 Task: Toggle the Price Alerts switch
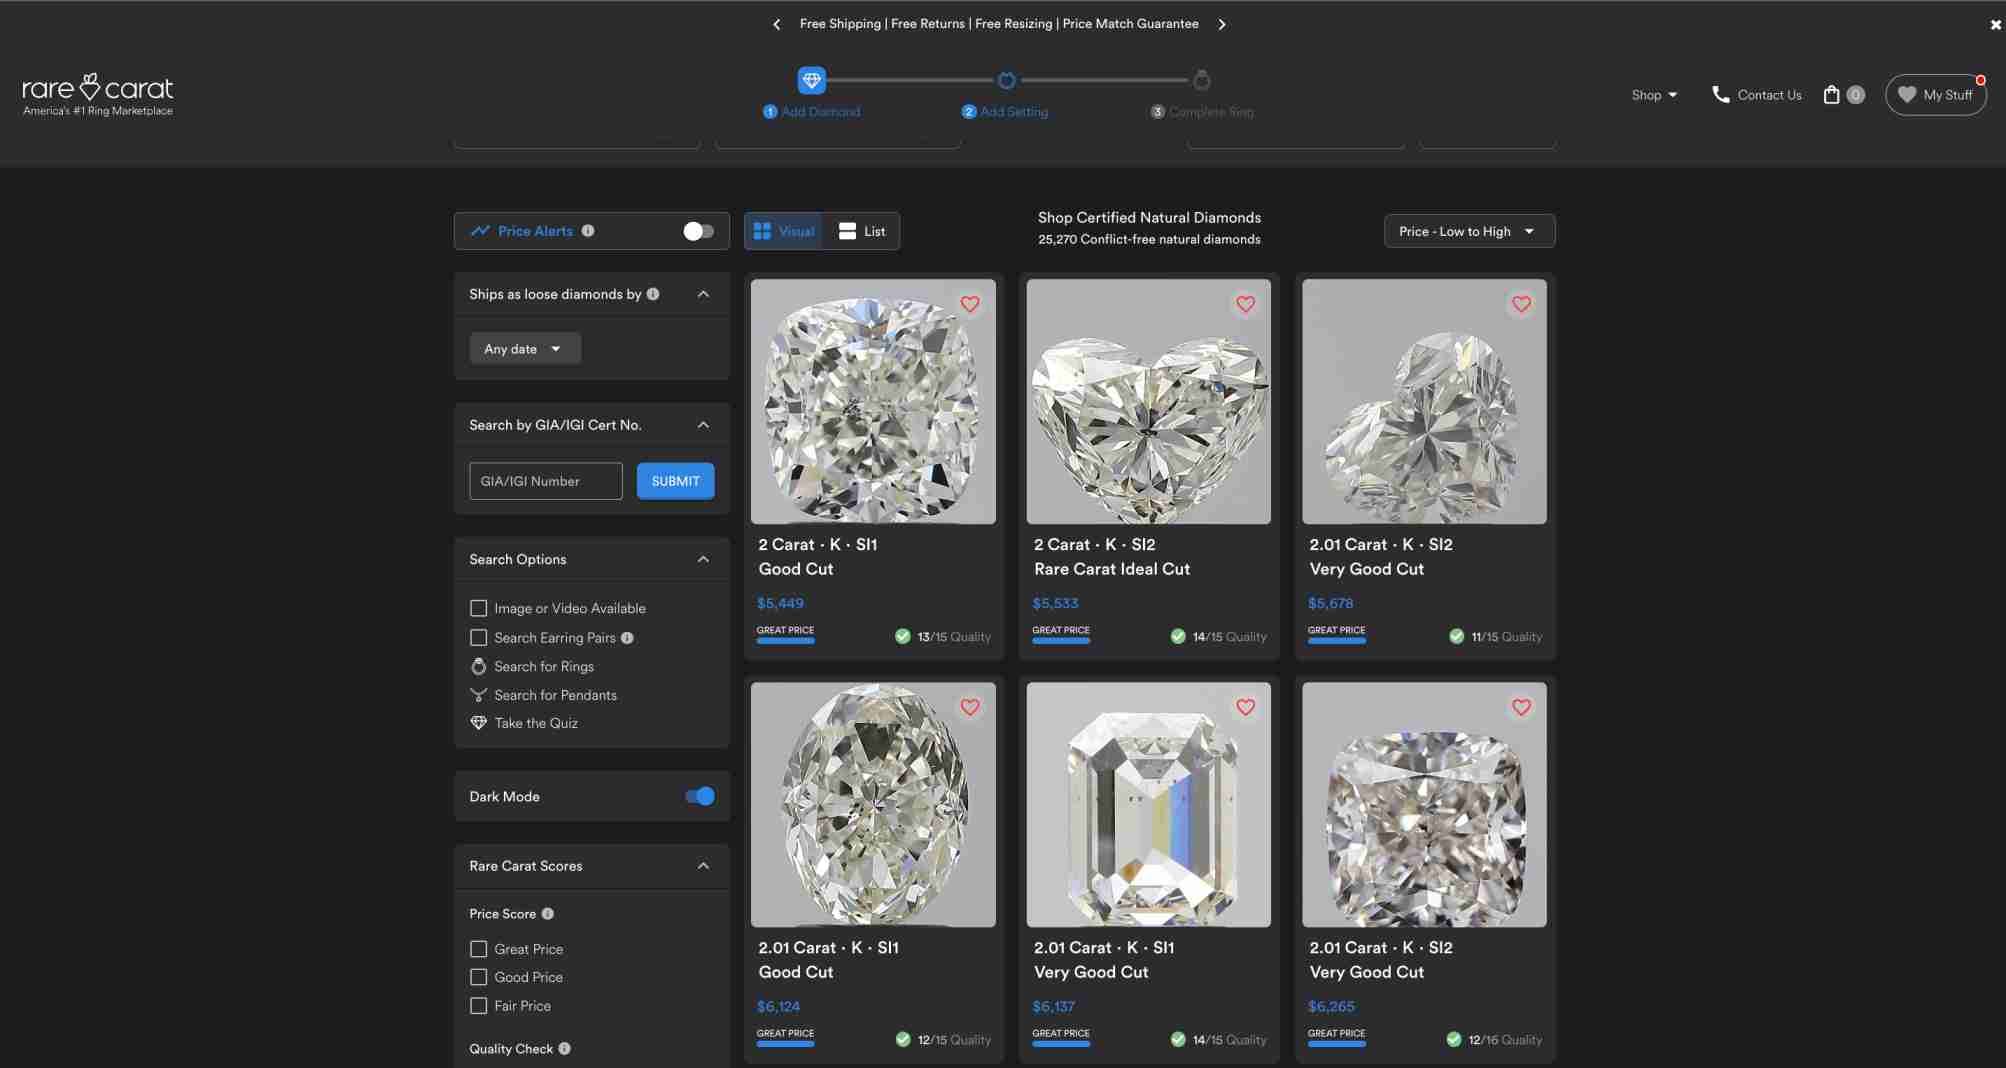[698, 231]
